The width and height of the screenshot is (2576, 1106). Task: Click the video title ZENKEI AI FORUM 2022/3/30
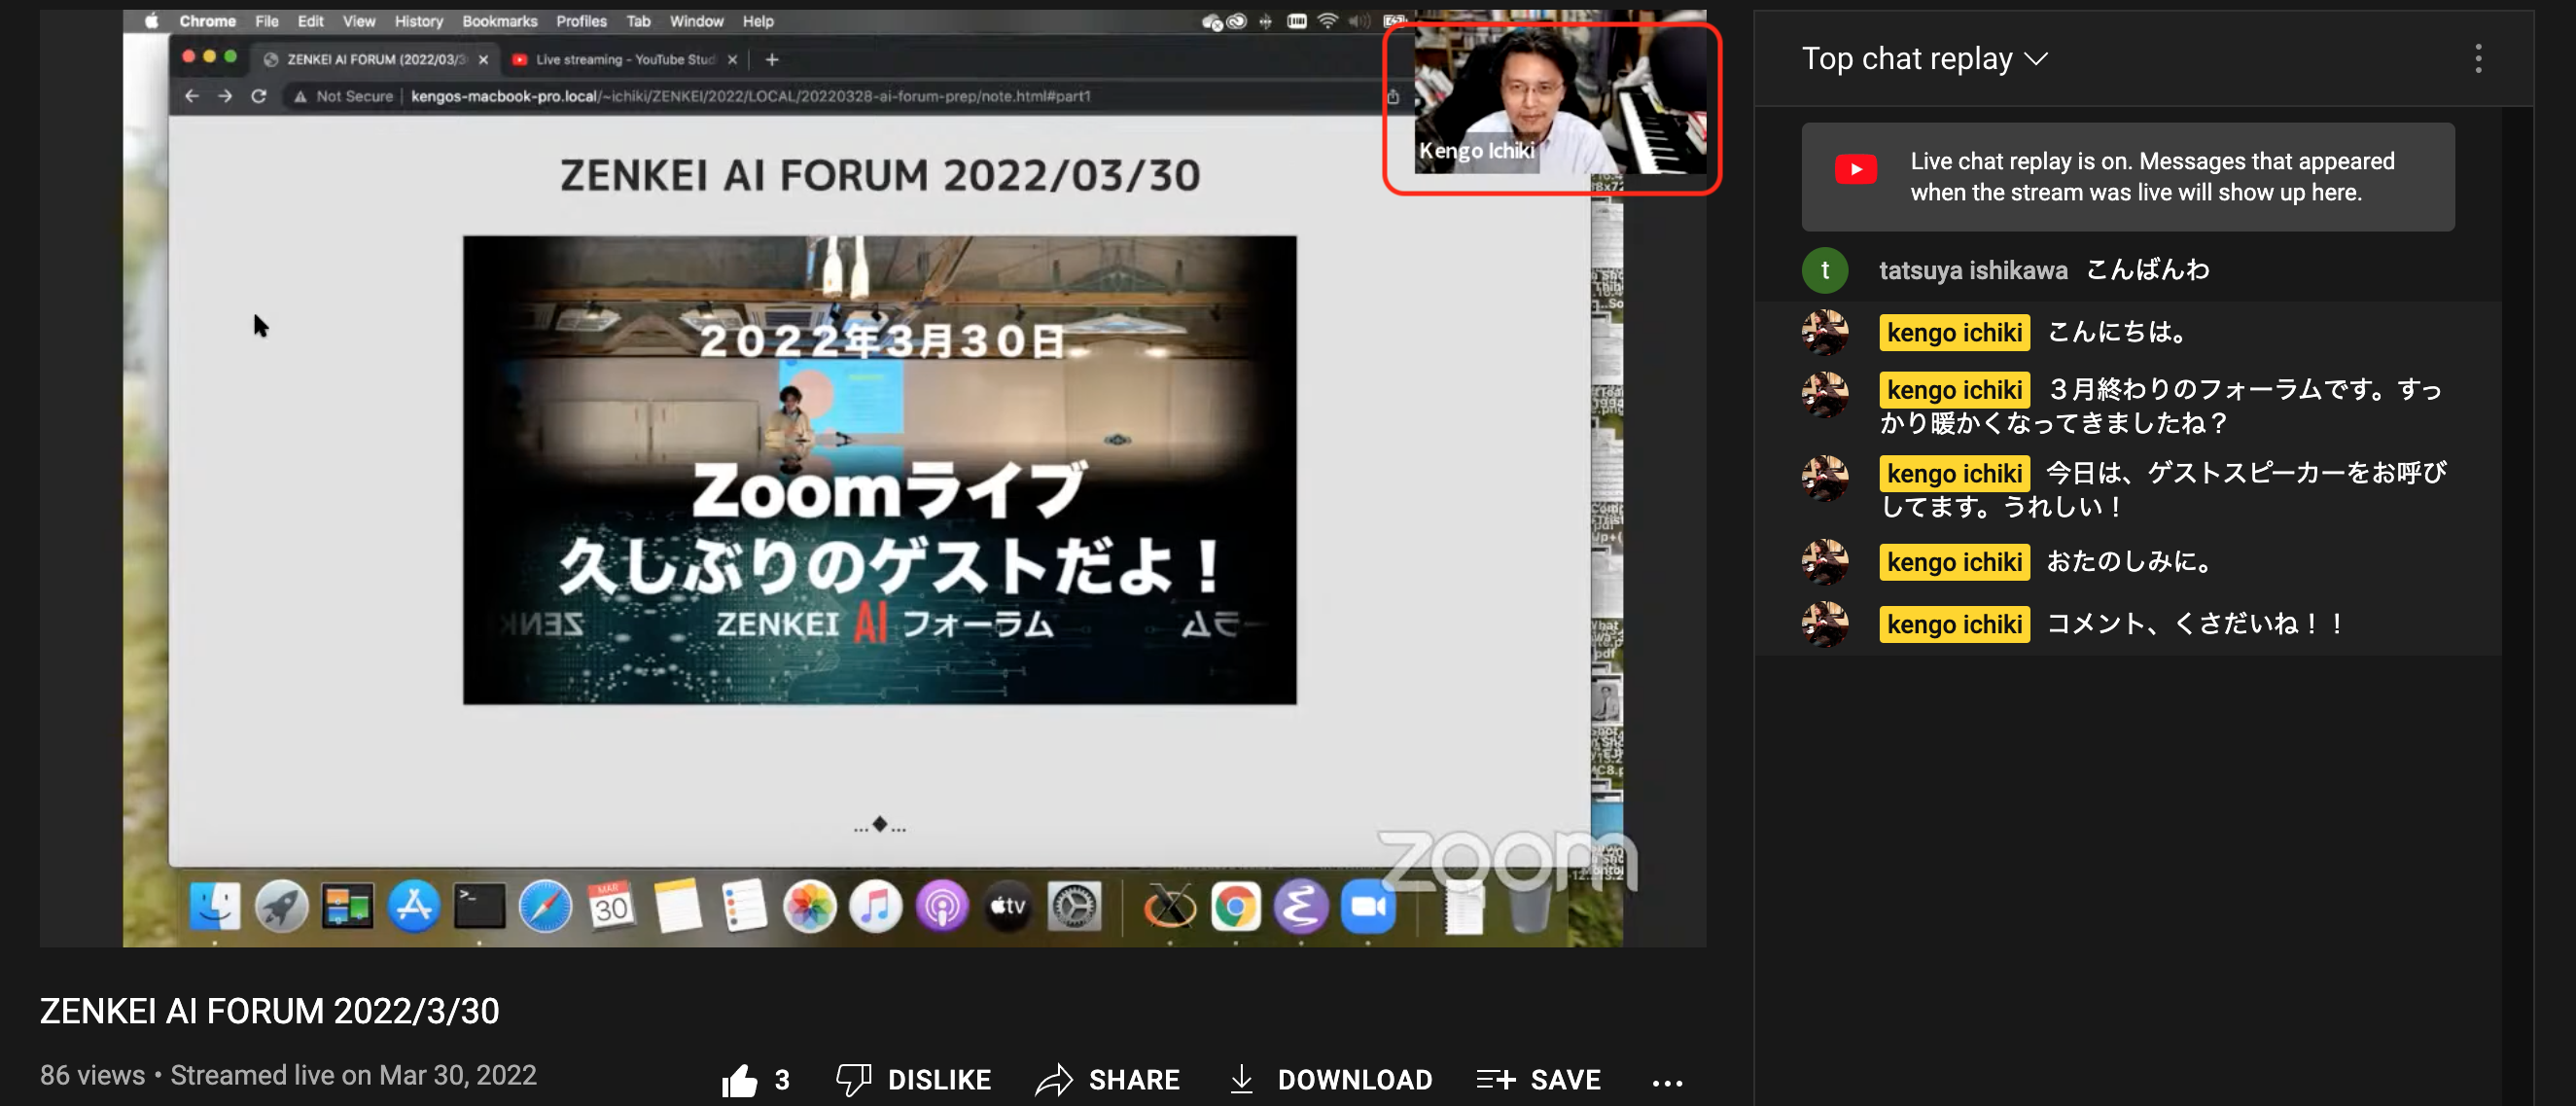(x=269, y=1011)
